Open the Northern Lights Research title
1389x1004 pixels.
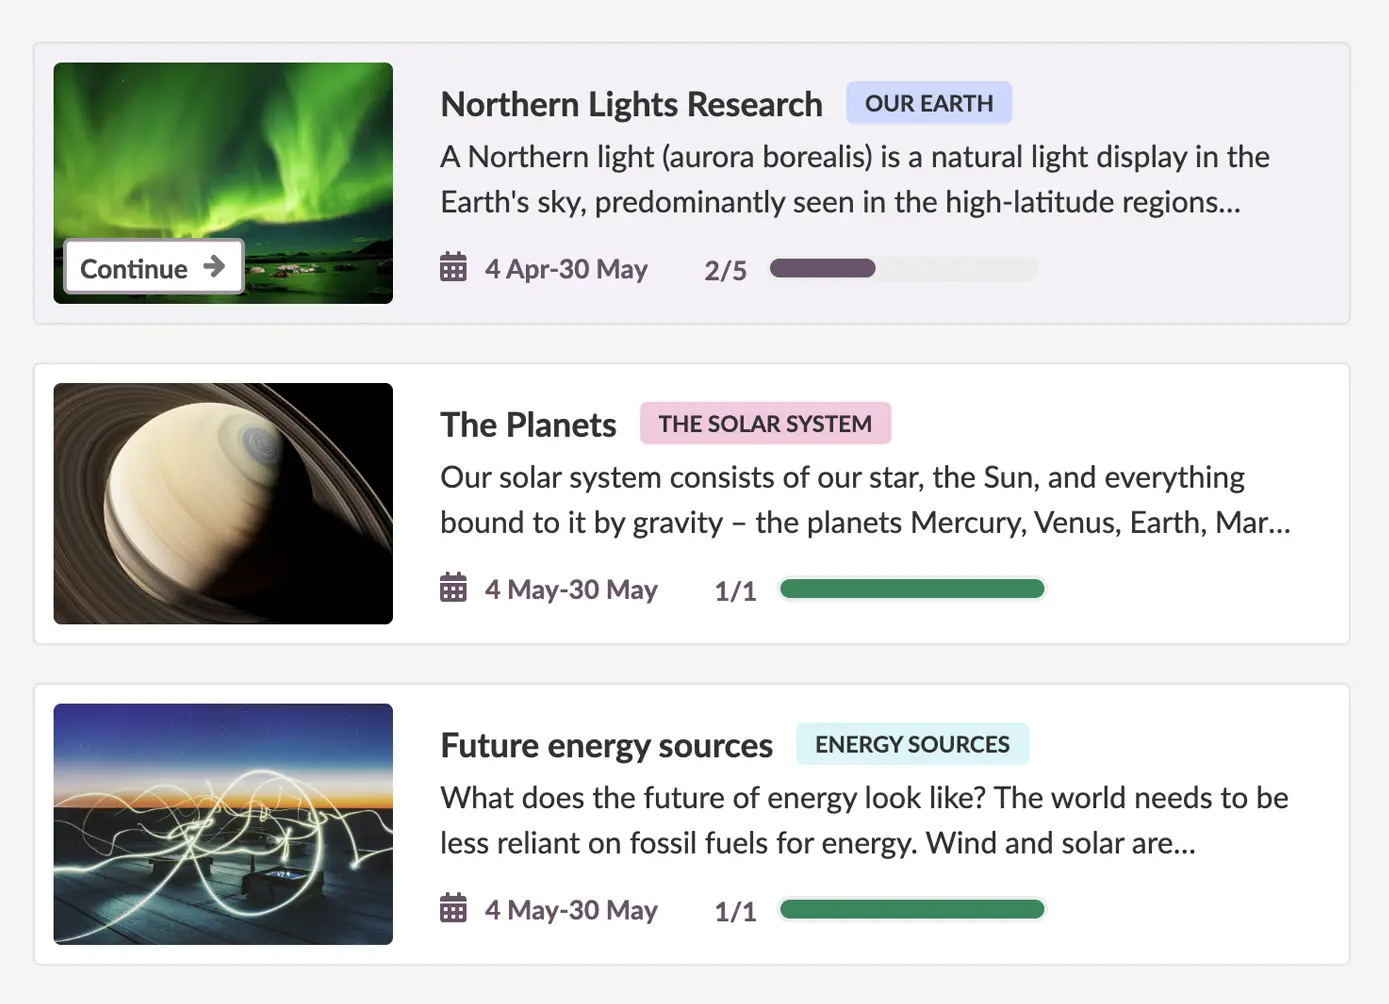pyautogui.click(x=631, y=104)
